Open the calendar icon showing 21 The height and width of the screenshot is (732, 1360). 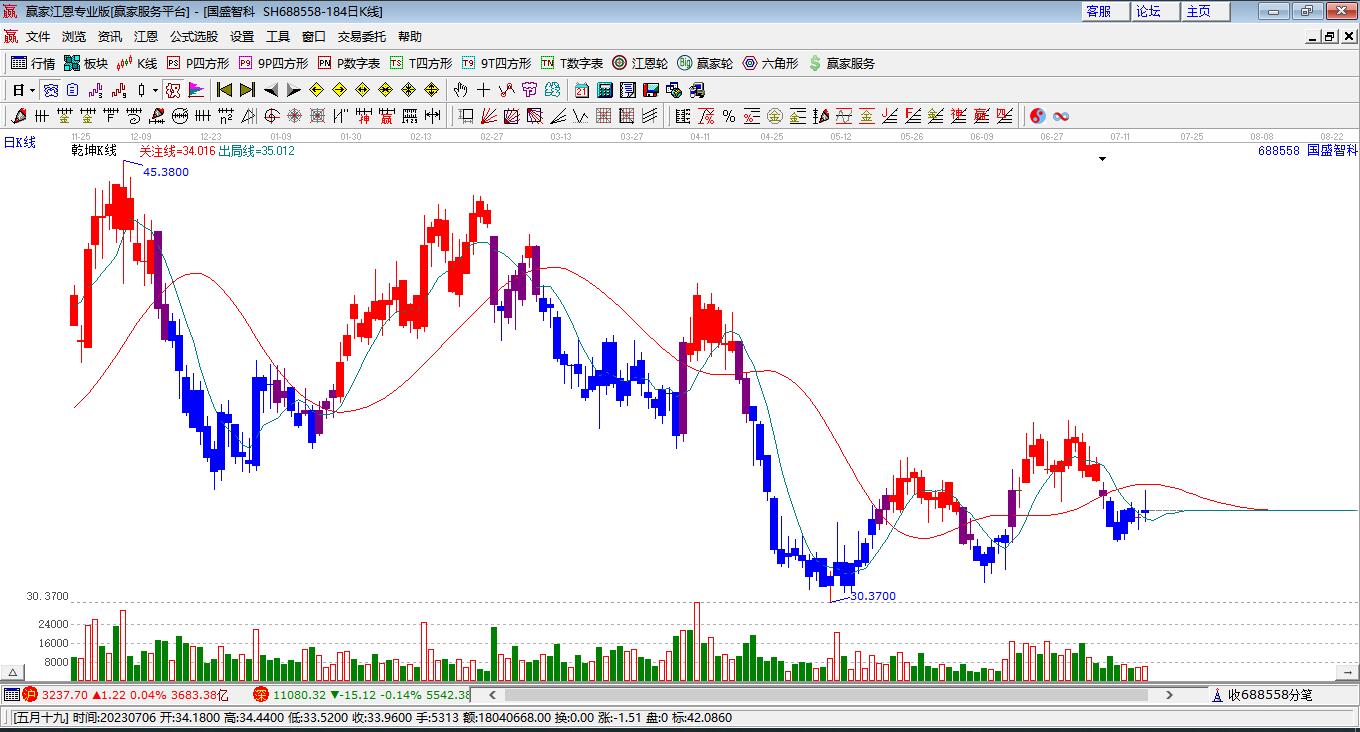click(581, 90)
